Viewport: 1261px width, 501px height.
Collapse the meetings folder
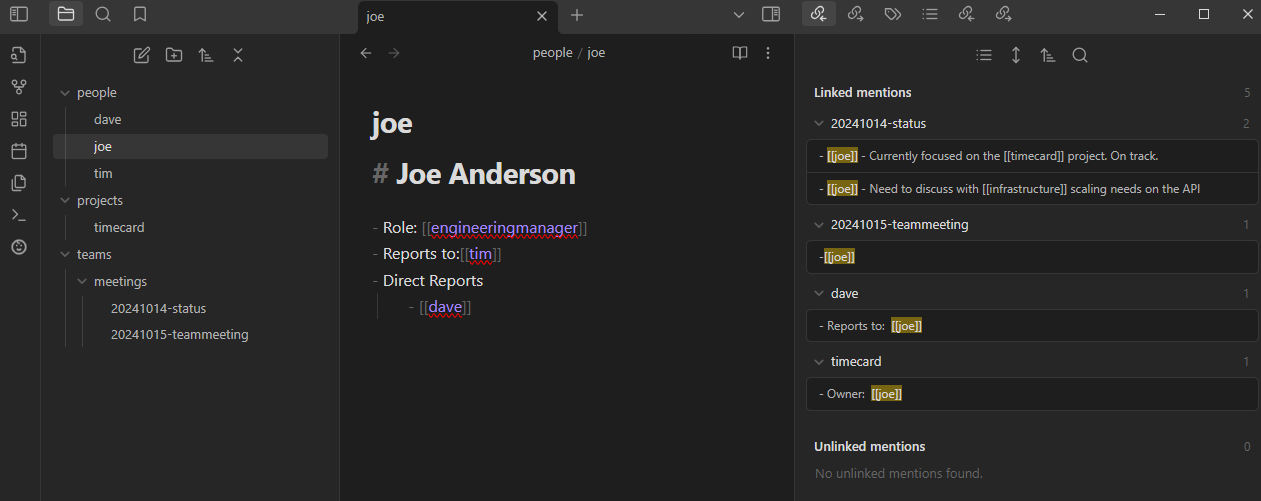click(82, 282)
